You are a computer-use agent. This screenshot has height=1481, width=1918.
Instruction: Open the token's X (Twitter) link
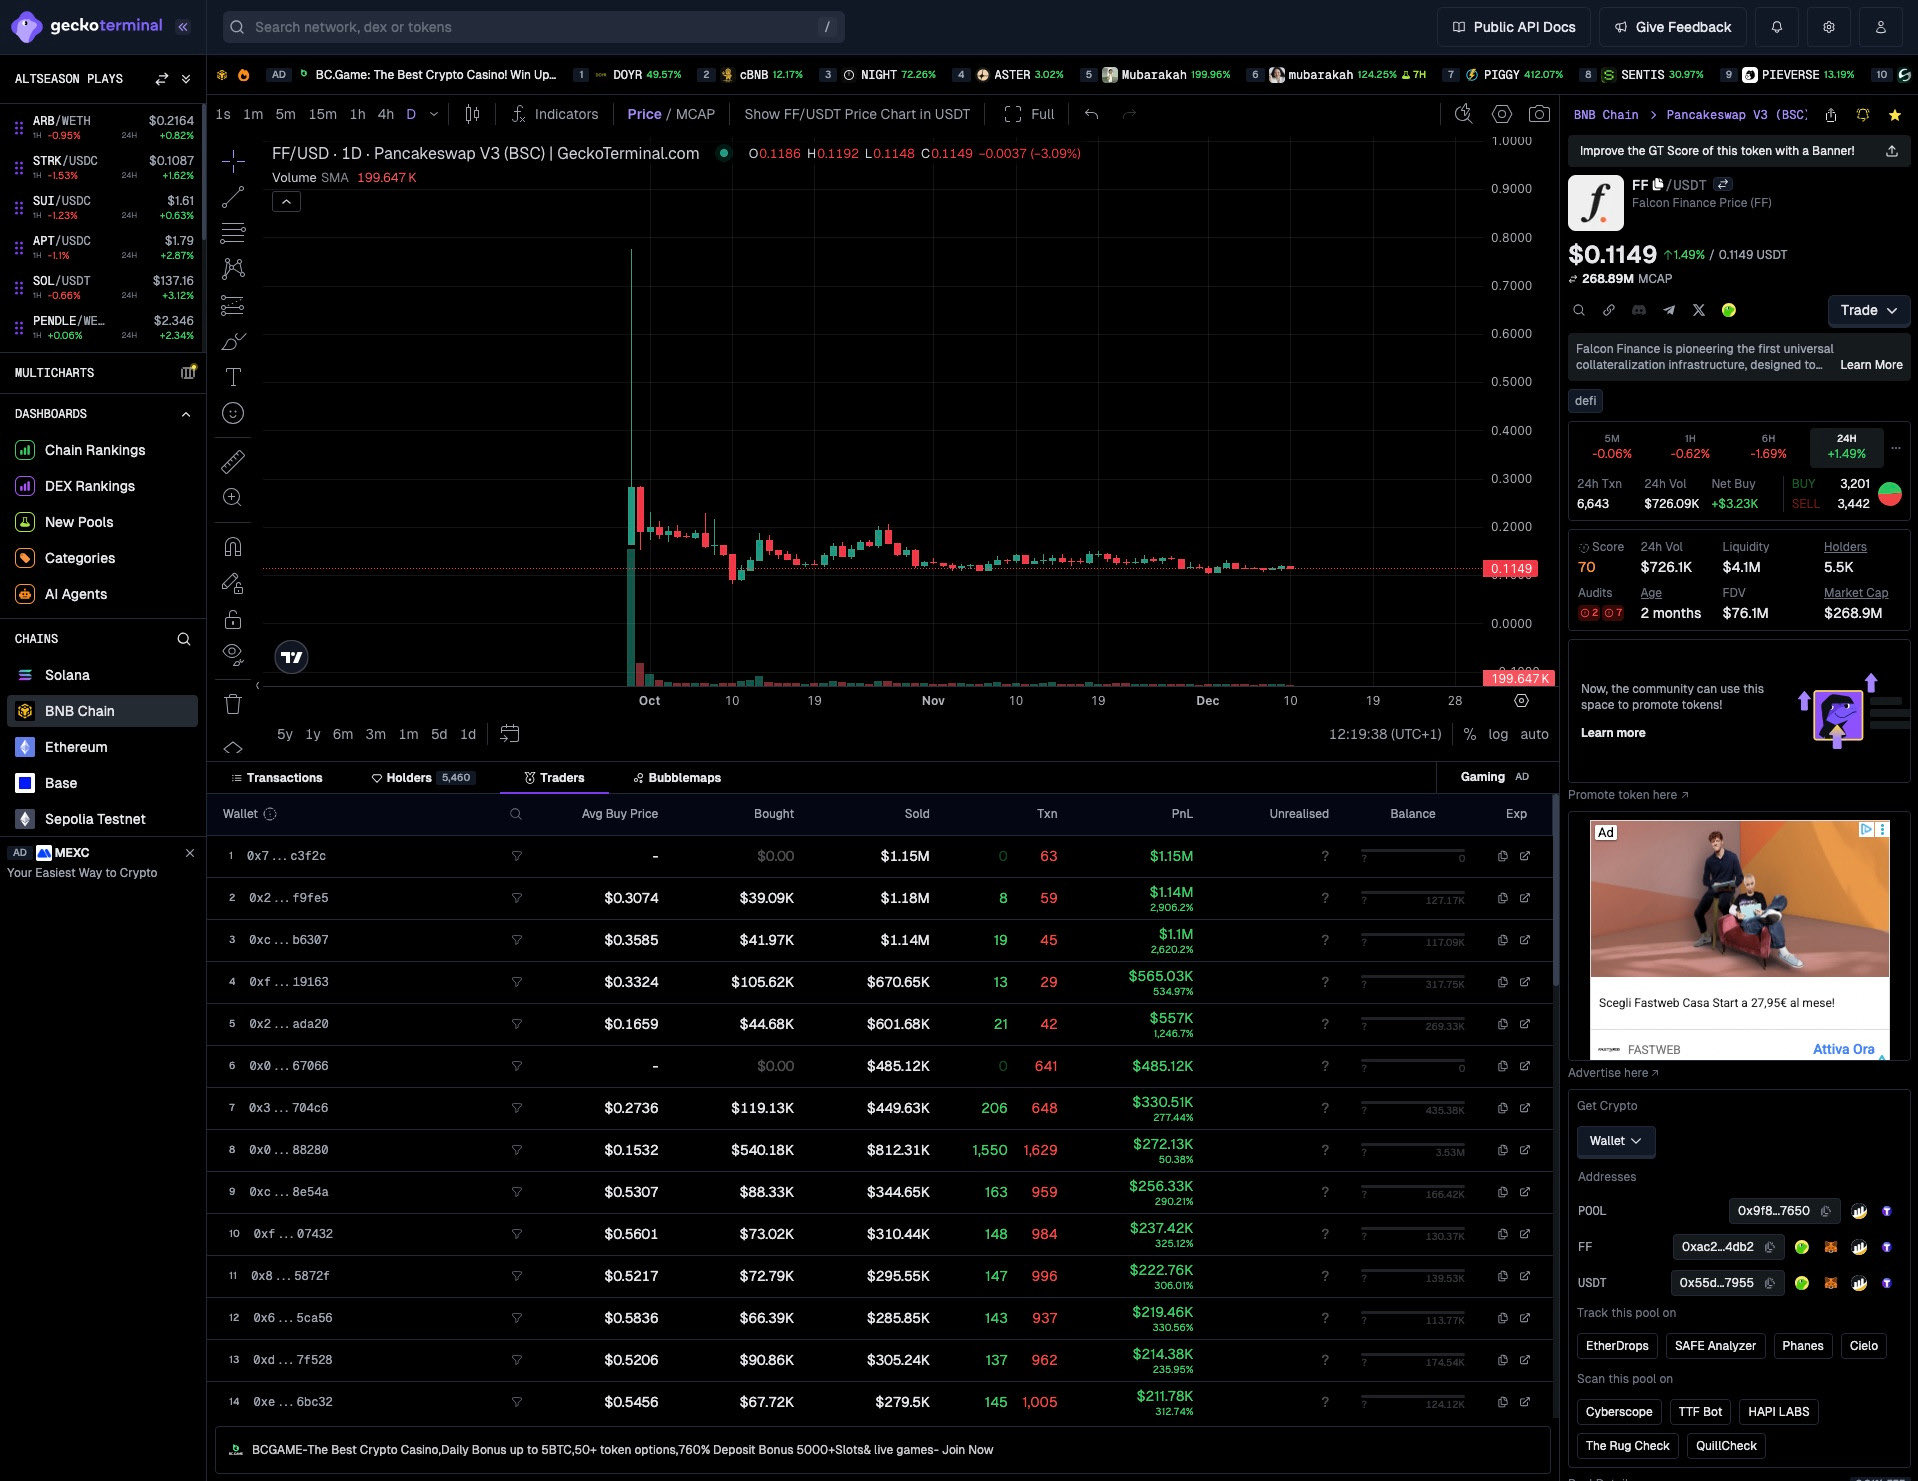click(x=1699, y=310)
